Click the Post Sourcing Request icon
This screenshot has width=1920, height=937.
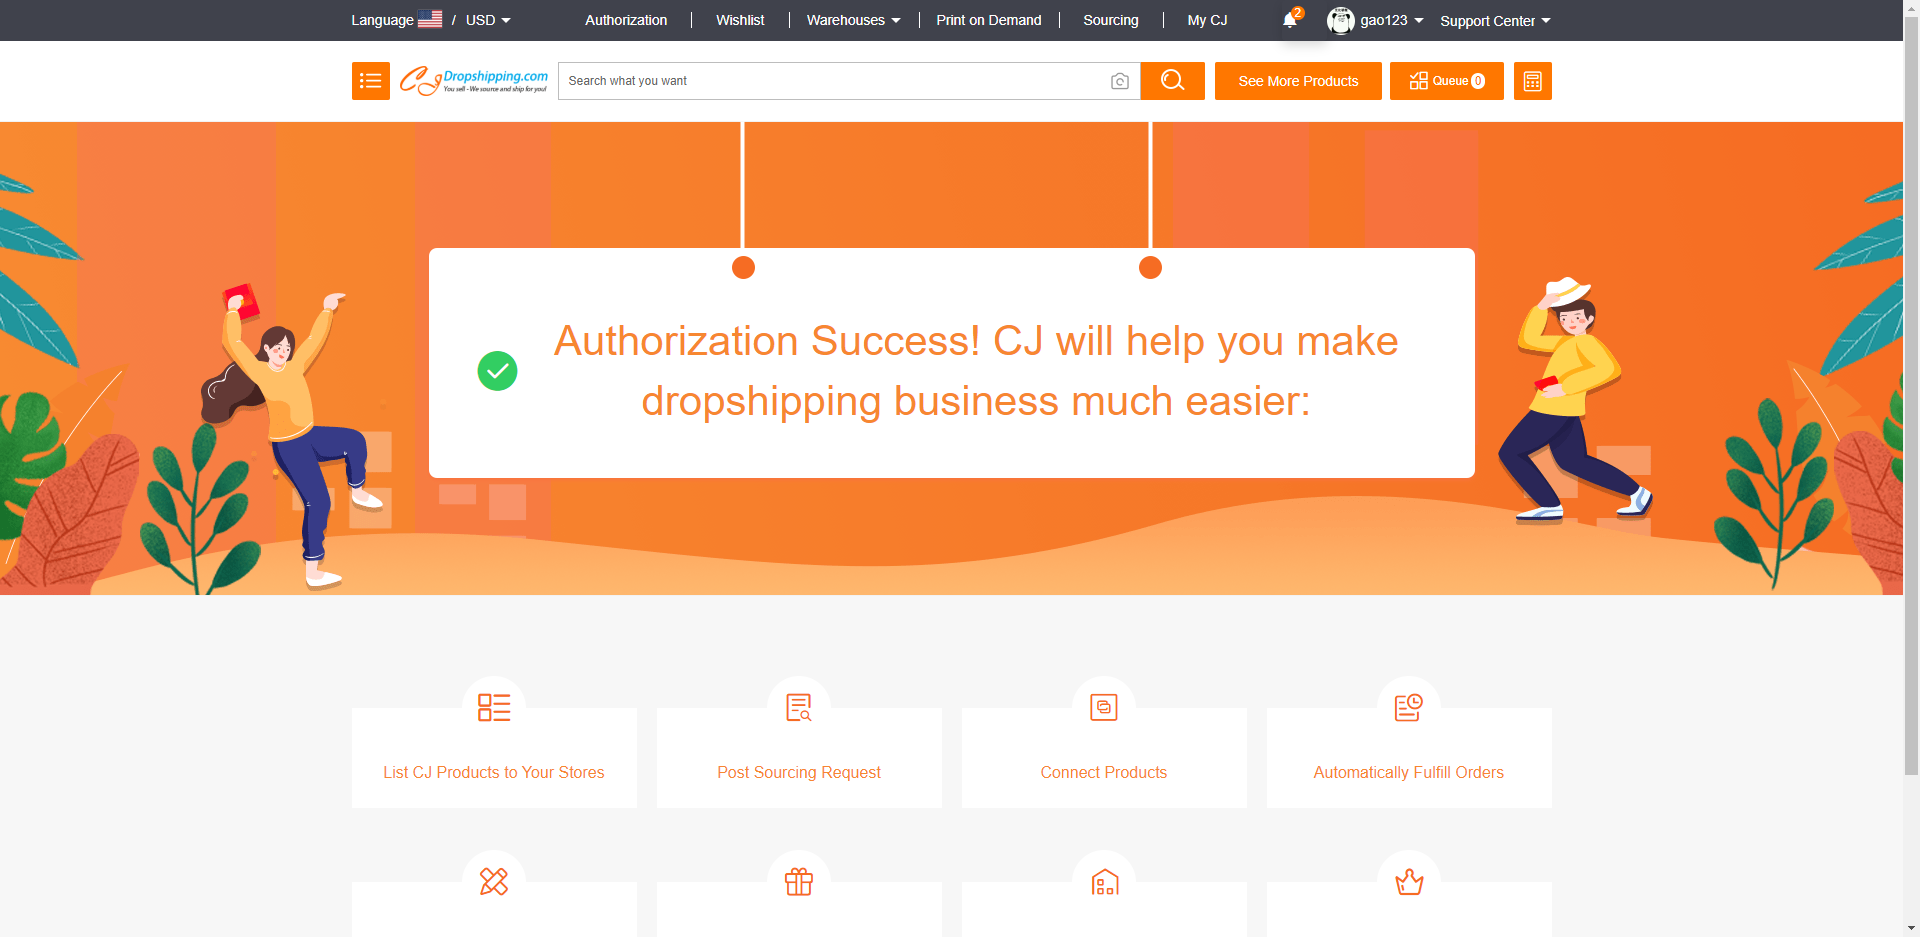click(799, 708)
